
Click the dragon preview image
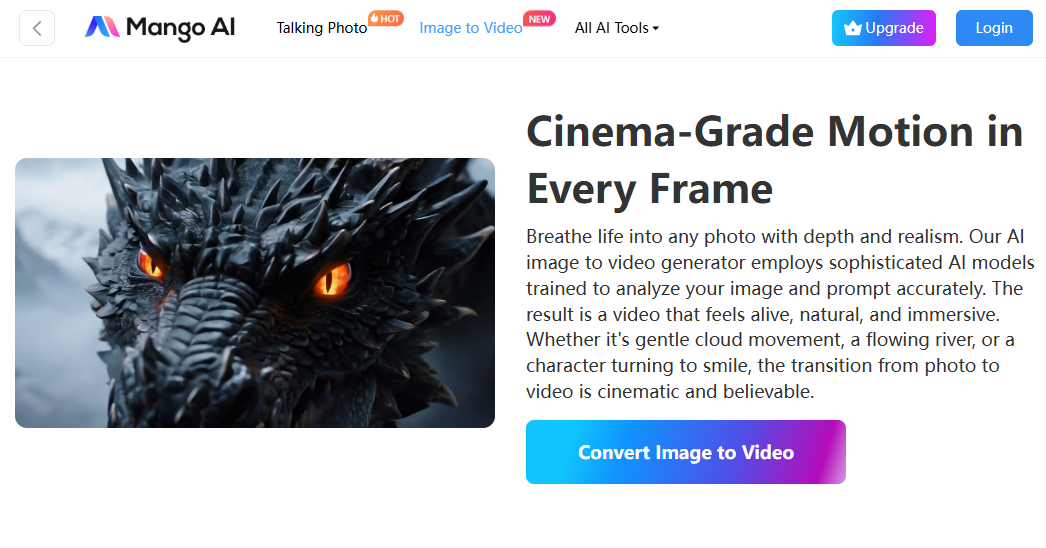[x=255, y=293]
